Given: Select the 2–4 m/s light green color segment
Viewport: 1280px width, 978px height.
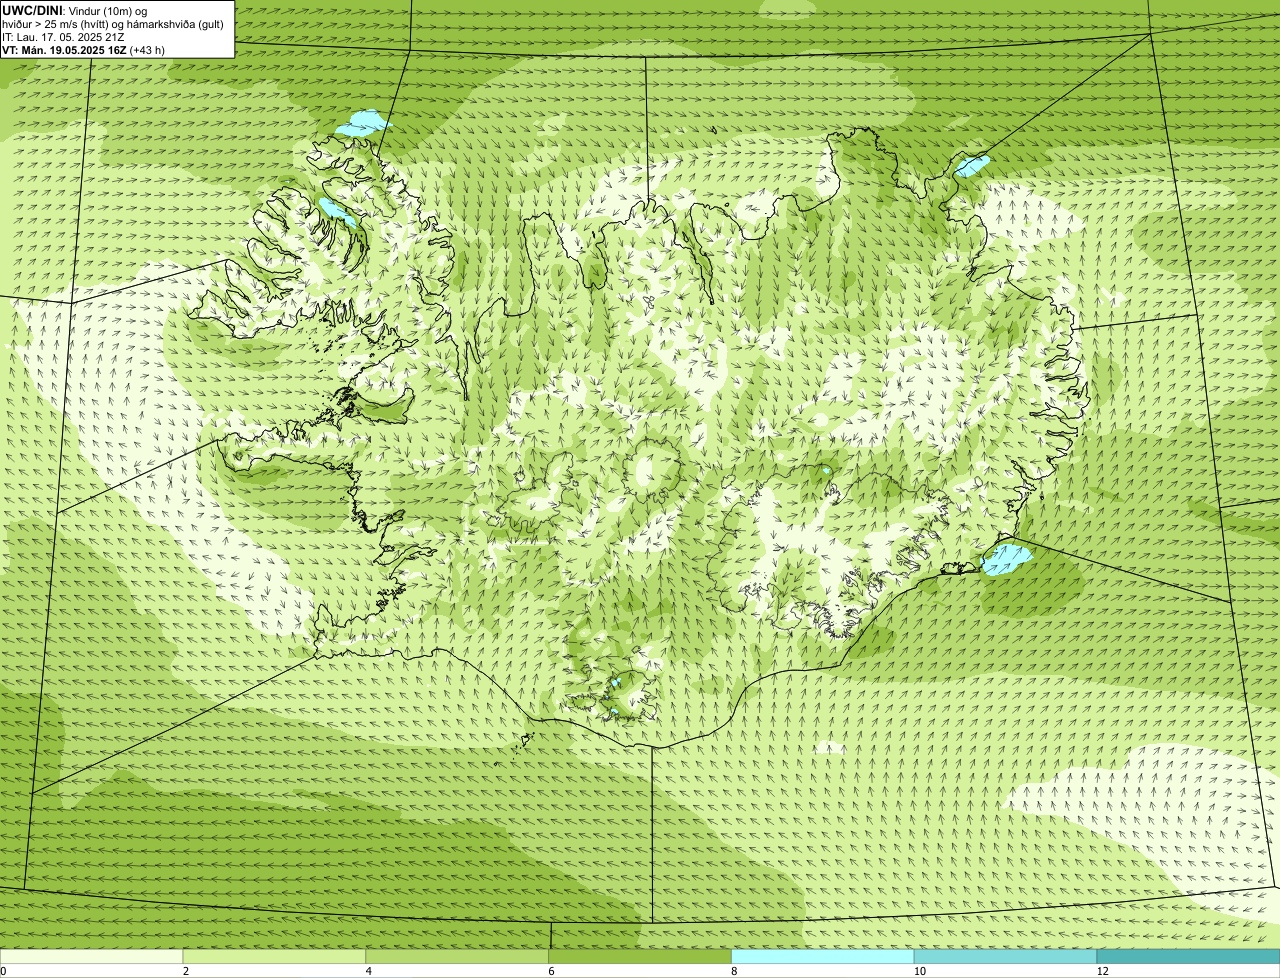Looking at the screenshot, I should 274,957.
